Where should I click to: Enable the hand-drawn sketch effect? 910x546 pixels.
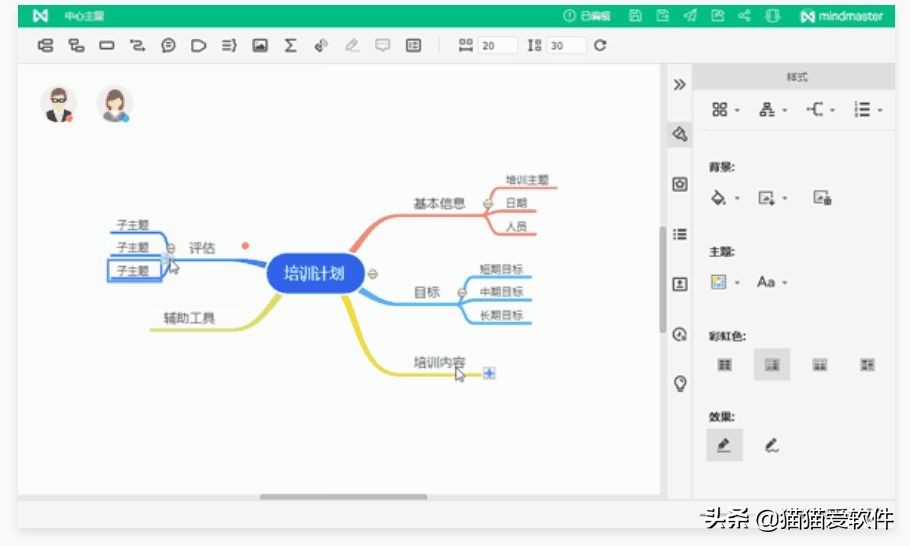(771, 446)
